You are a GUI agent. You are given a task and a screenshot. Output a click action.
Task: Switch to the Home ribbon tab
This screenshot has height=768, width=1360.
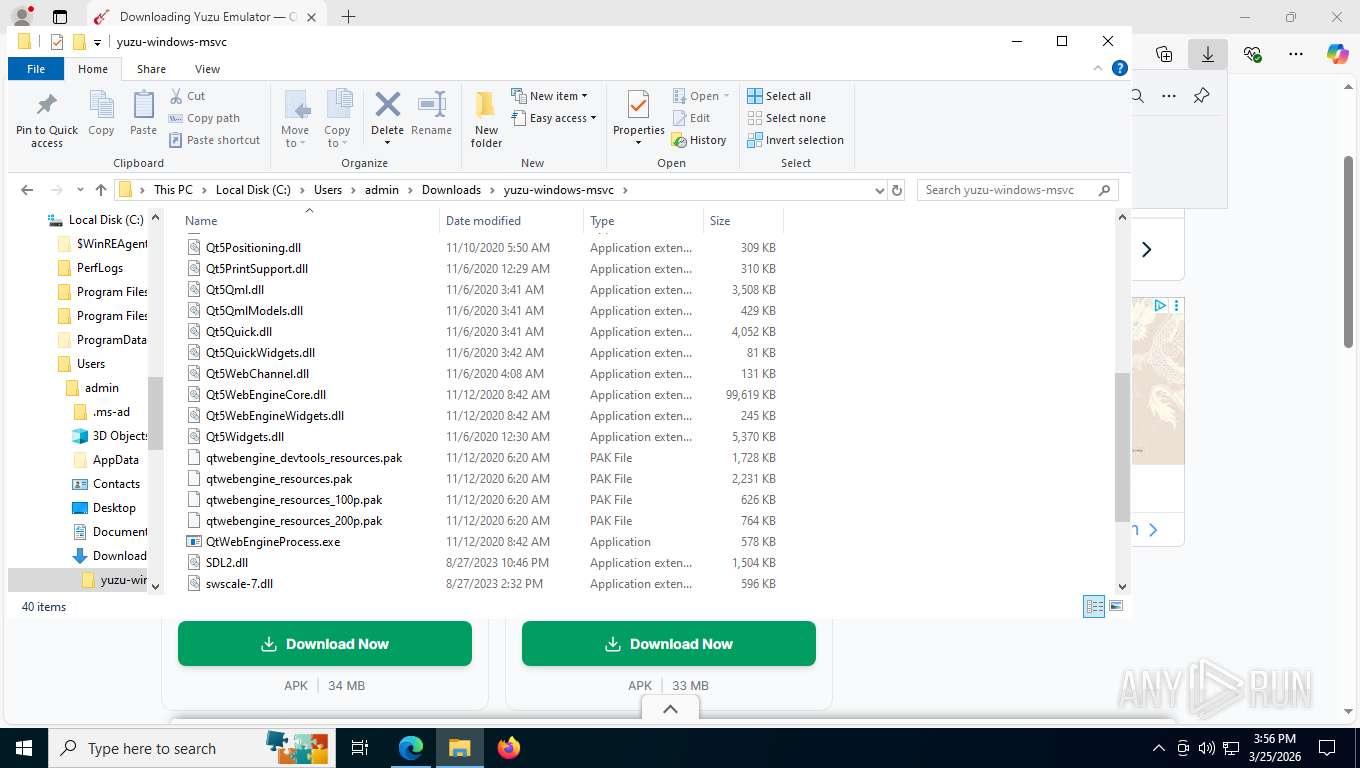[93, 69]
